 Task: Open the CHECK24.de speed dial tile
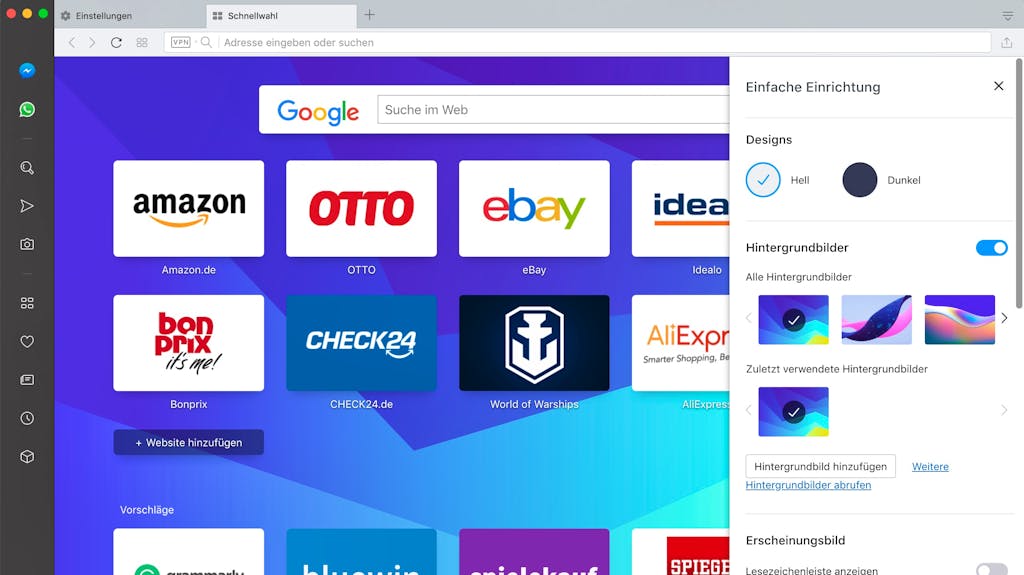click(x=361, y=343)
